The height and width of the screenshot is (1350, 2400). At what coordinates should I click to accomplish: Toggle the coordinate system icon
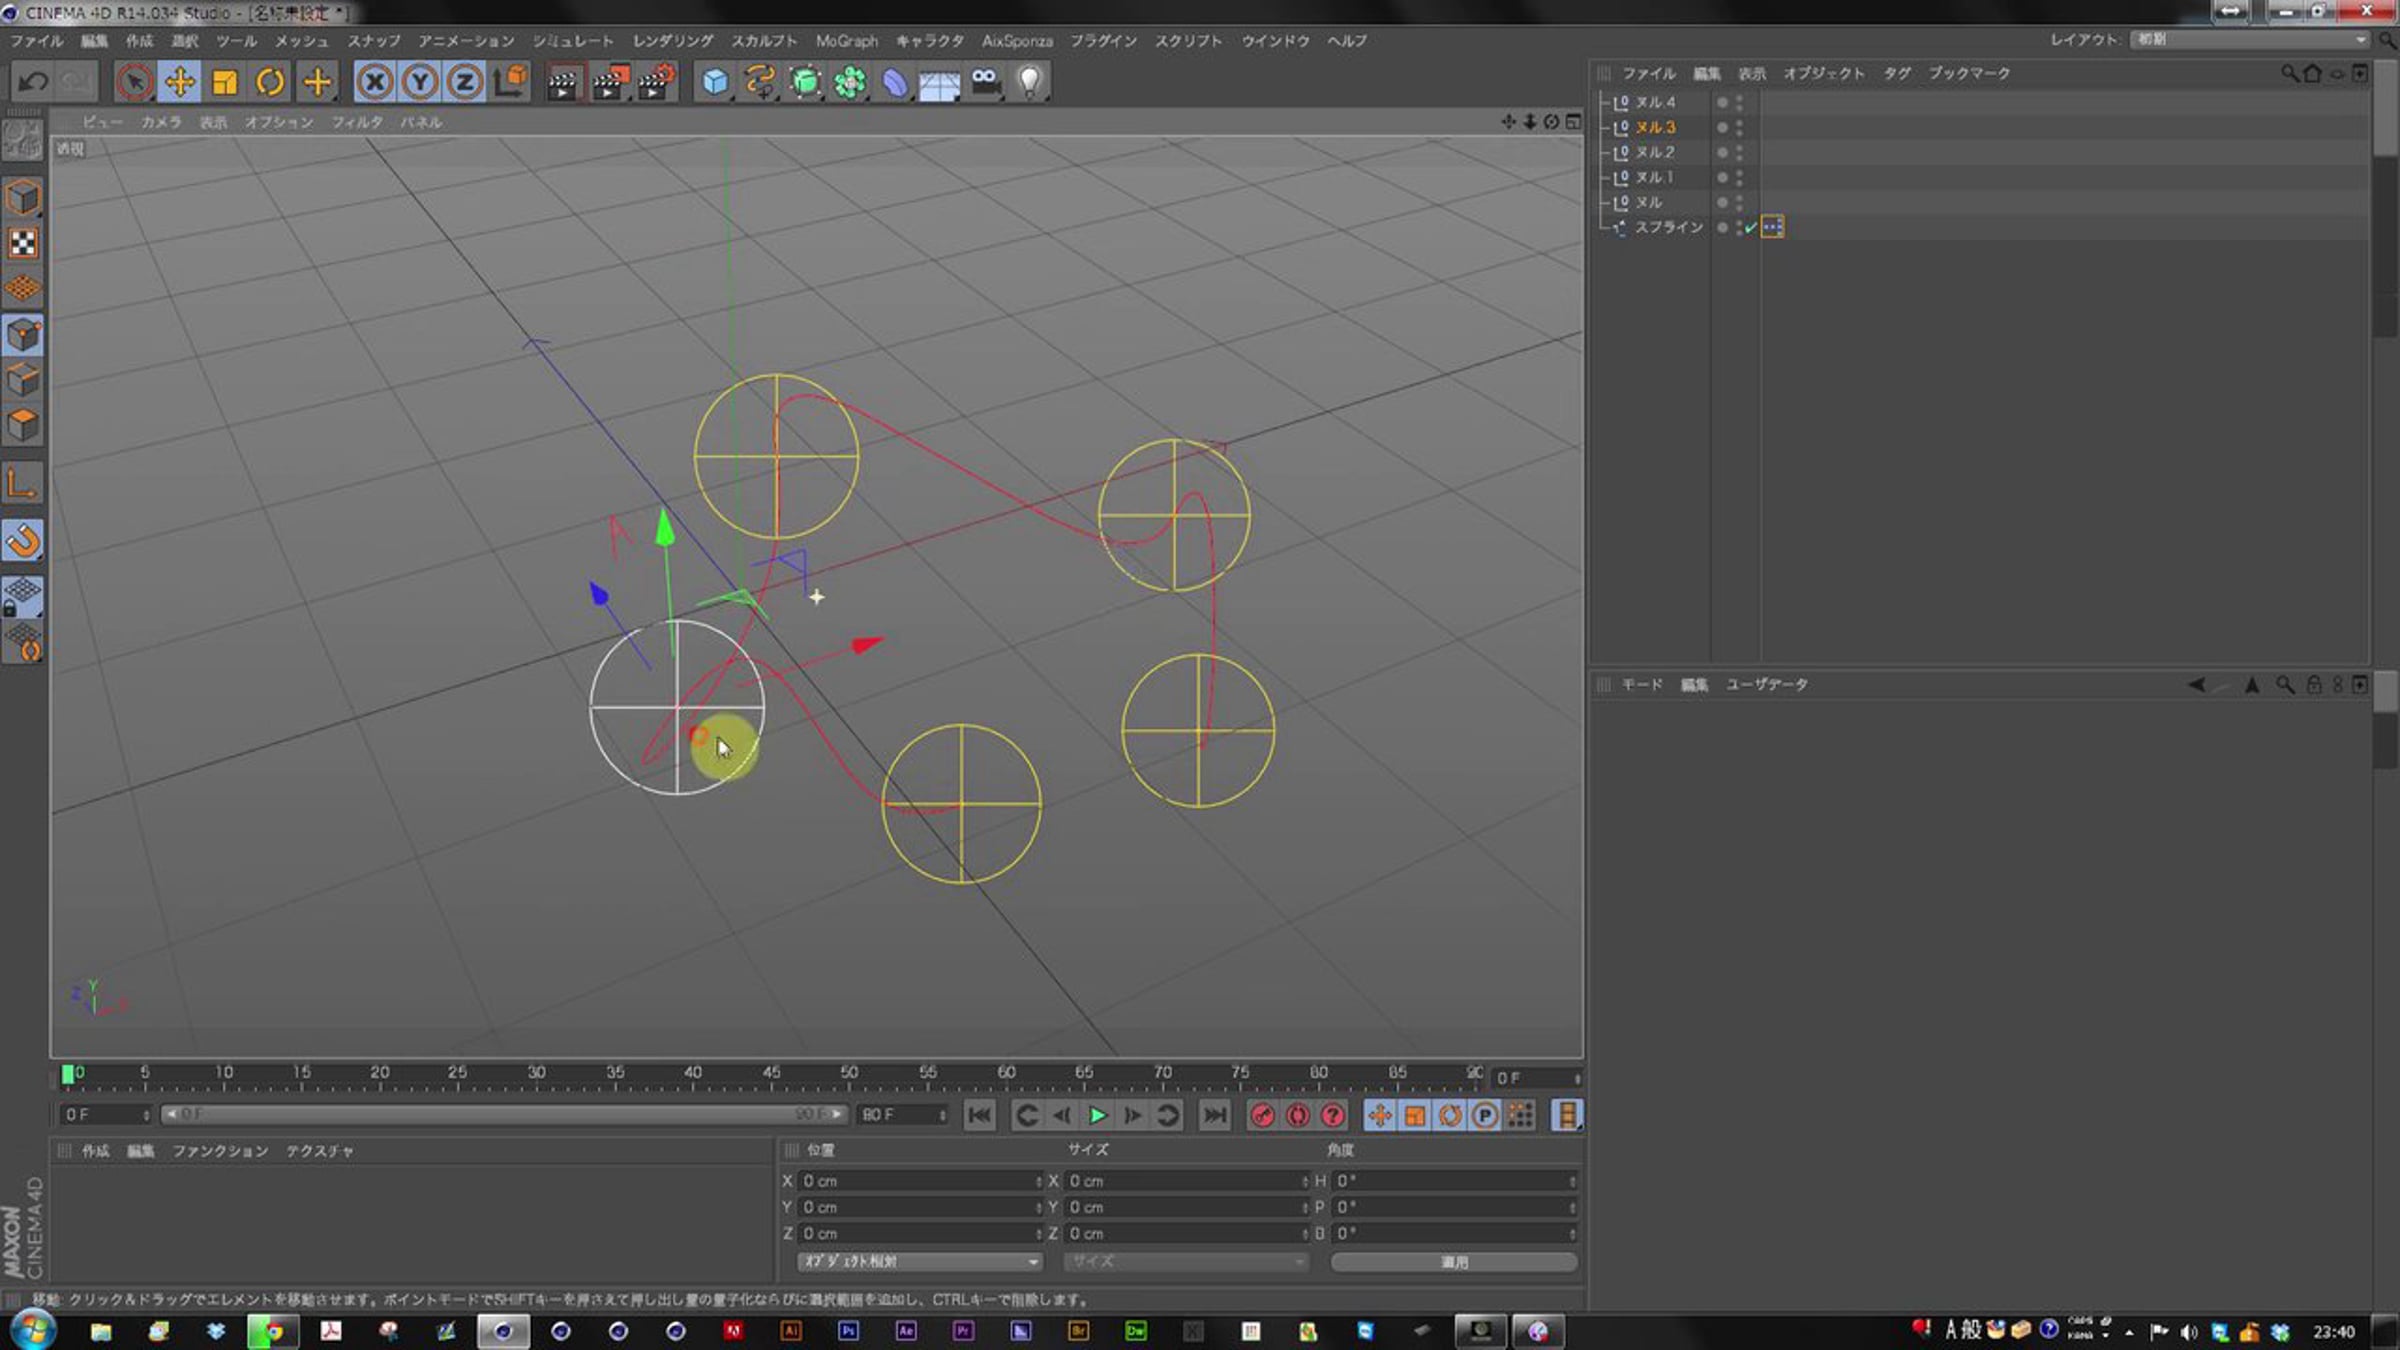tap(510, 82)
